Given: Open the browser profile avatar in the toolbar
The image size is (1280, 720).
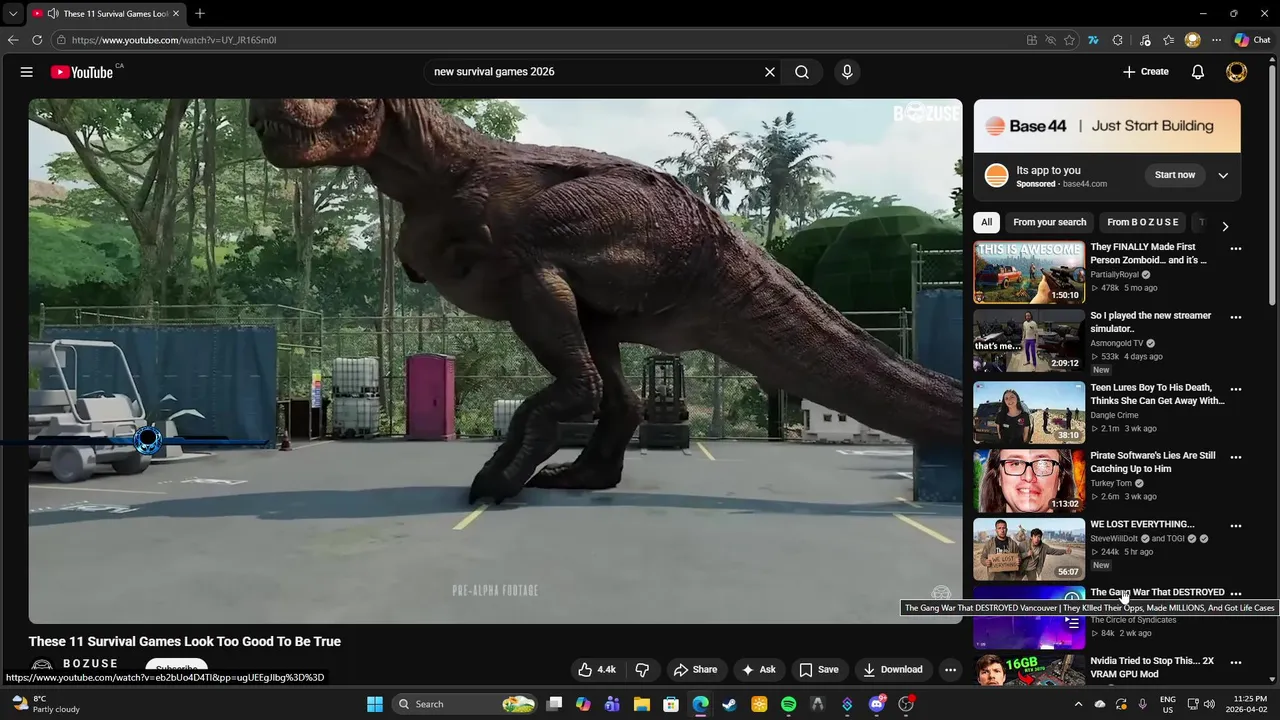Looking at the screenshot, I should (x=1192, y=40).
